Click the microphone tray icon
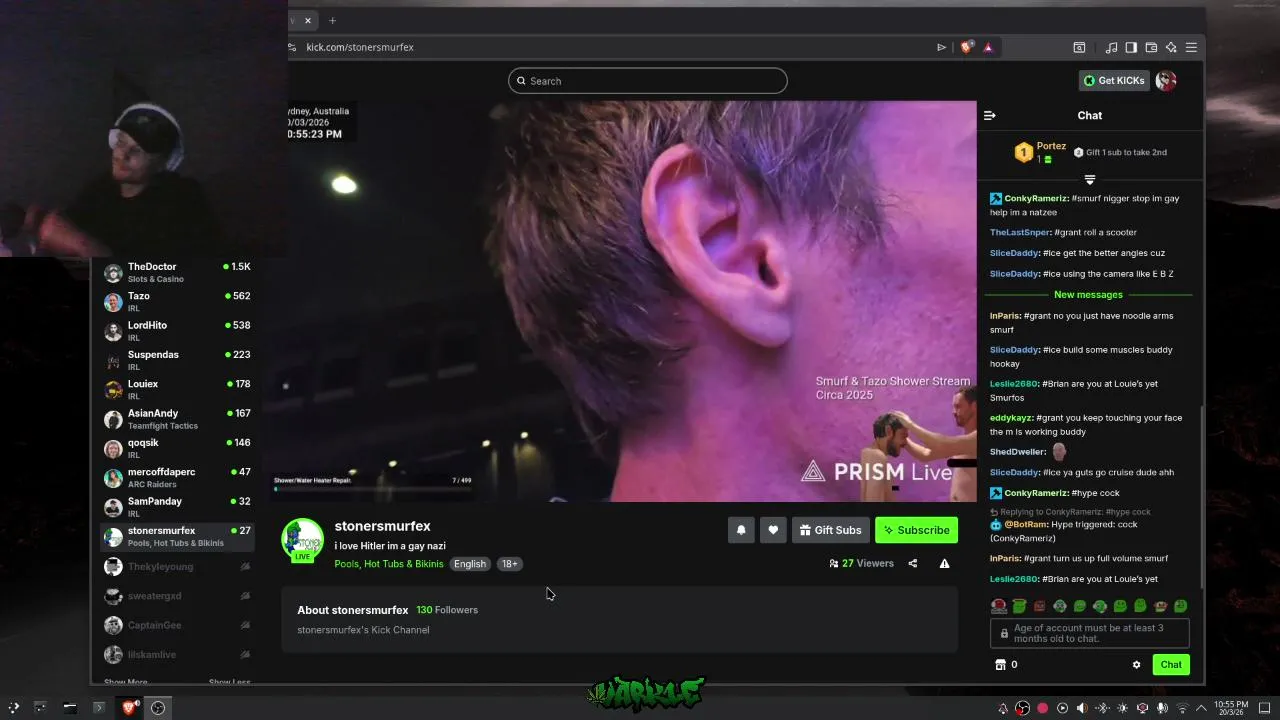The width and height of the screenshot is (1280, 720). click(1161, 708)
